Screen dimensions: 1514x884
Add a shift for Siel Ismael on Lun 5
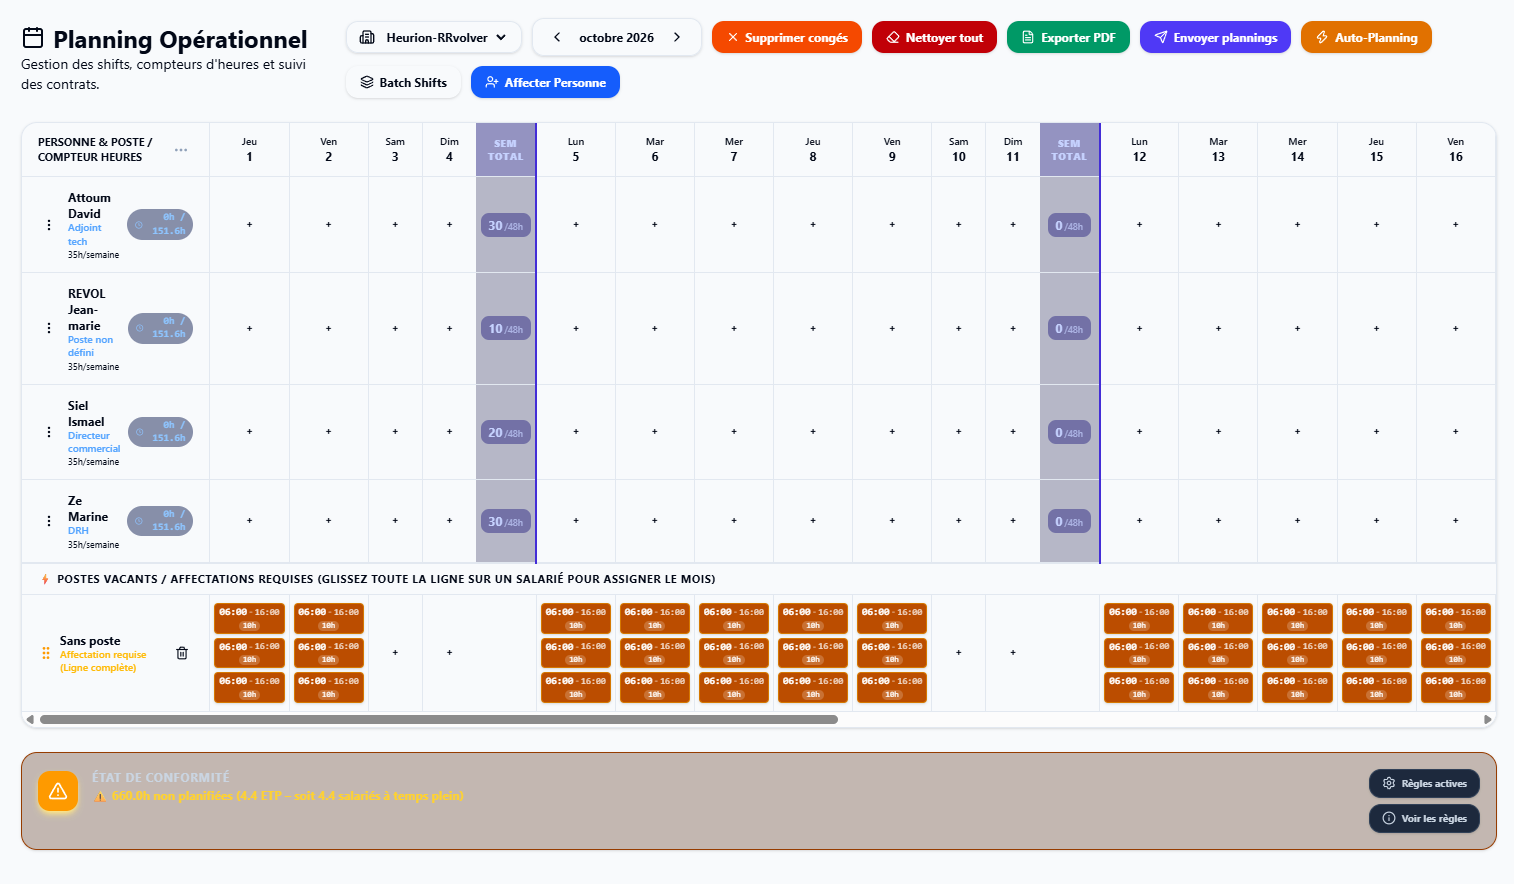pos(576,432)
